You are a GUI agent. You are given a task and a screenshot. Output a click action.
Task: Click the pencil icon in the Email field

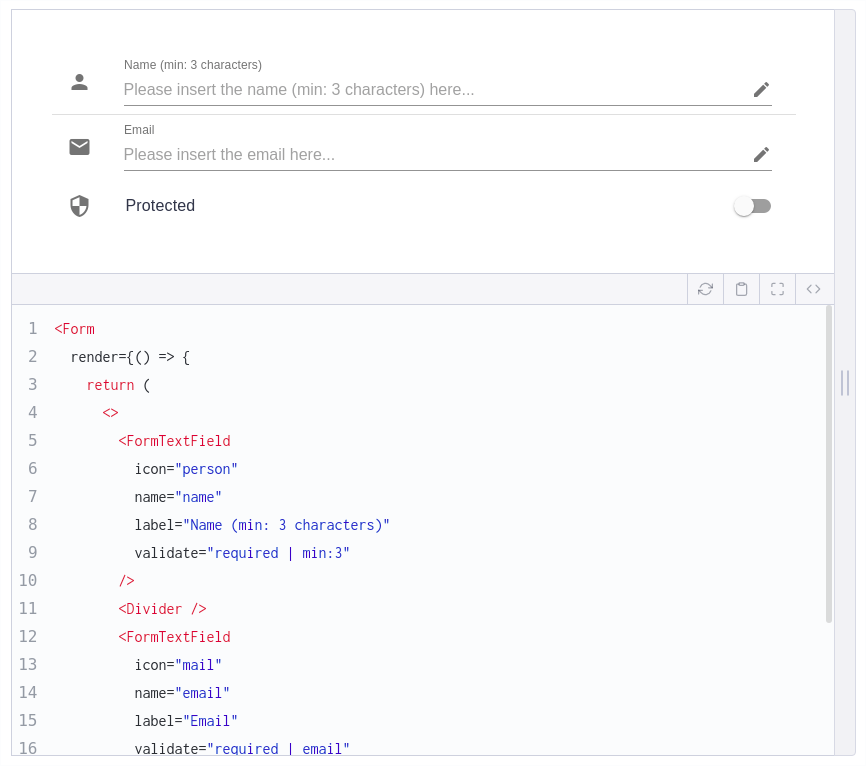(762, 155)
